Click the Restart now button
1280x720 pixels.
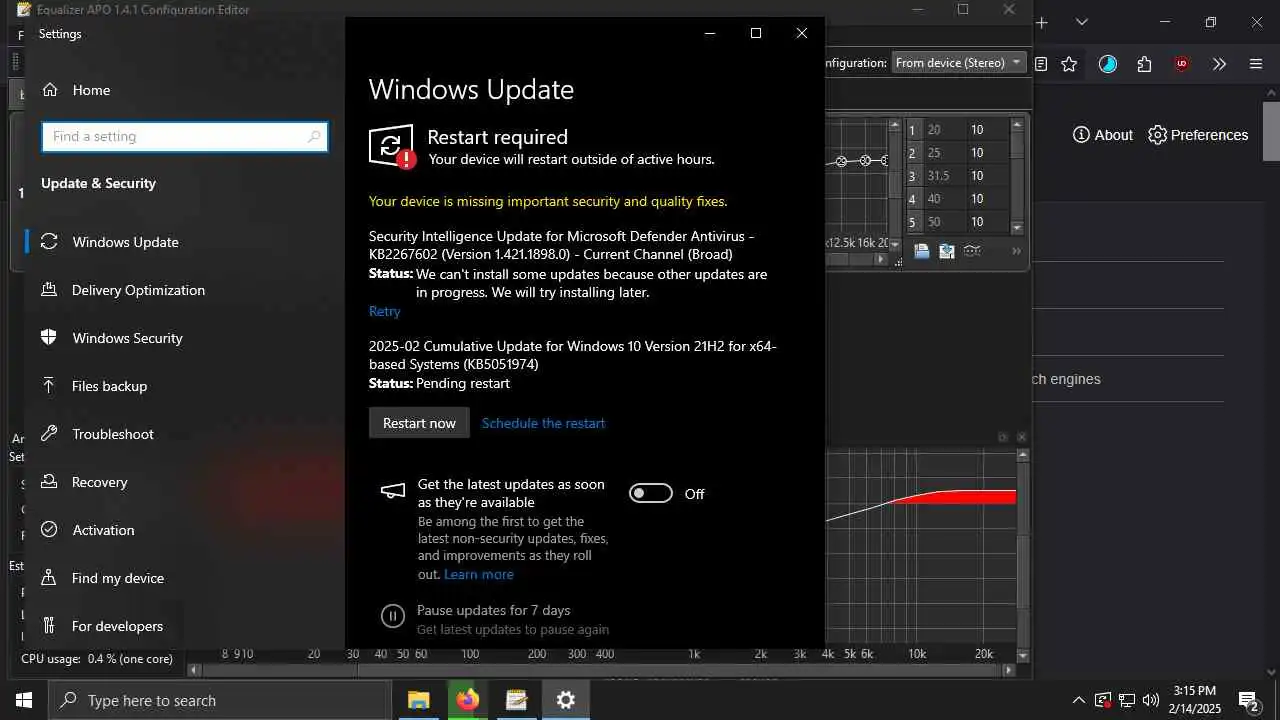[x=419, y=423]
